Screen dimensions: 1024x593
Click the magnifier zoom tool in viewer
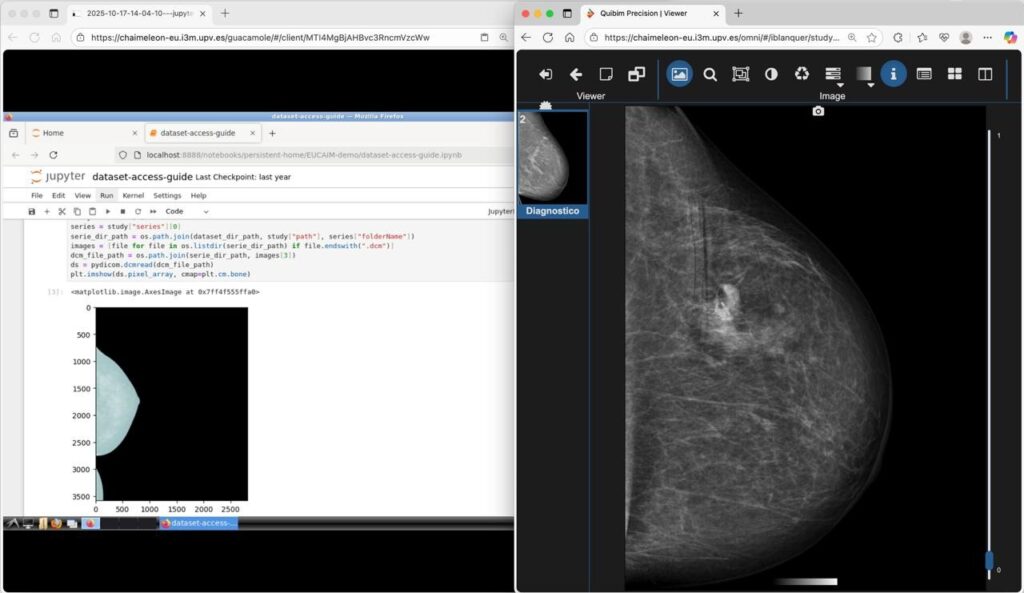coord(710,74)
